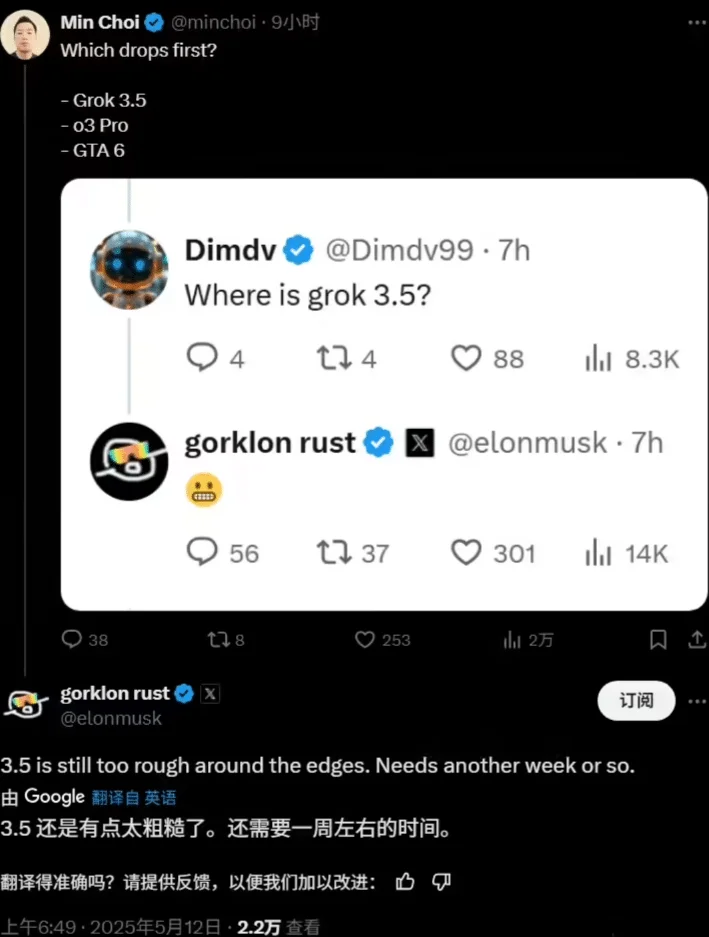Open @minchoi handle link
The image size is (709, 937).
pos(213,23)
